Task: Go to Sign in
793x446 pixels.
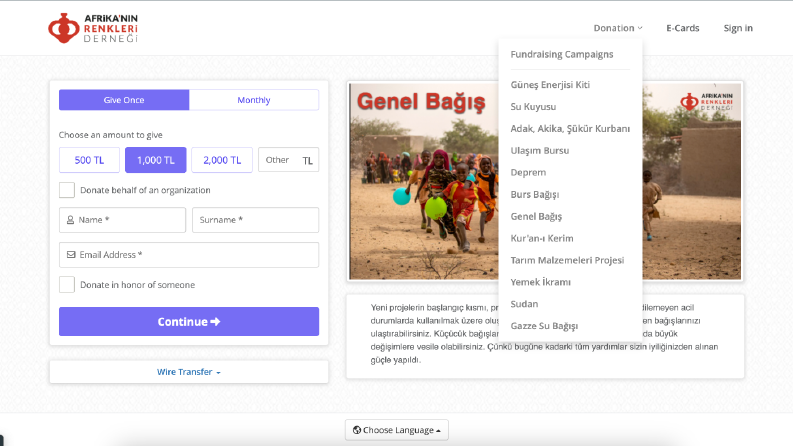Action: 738,28
